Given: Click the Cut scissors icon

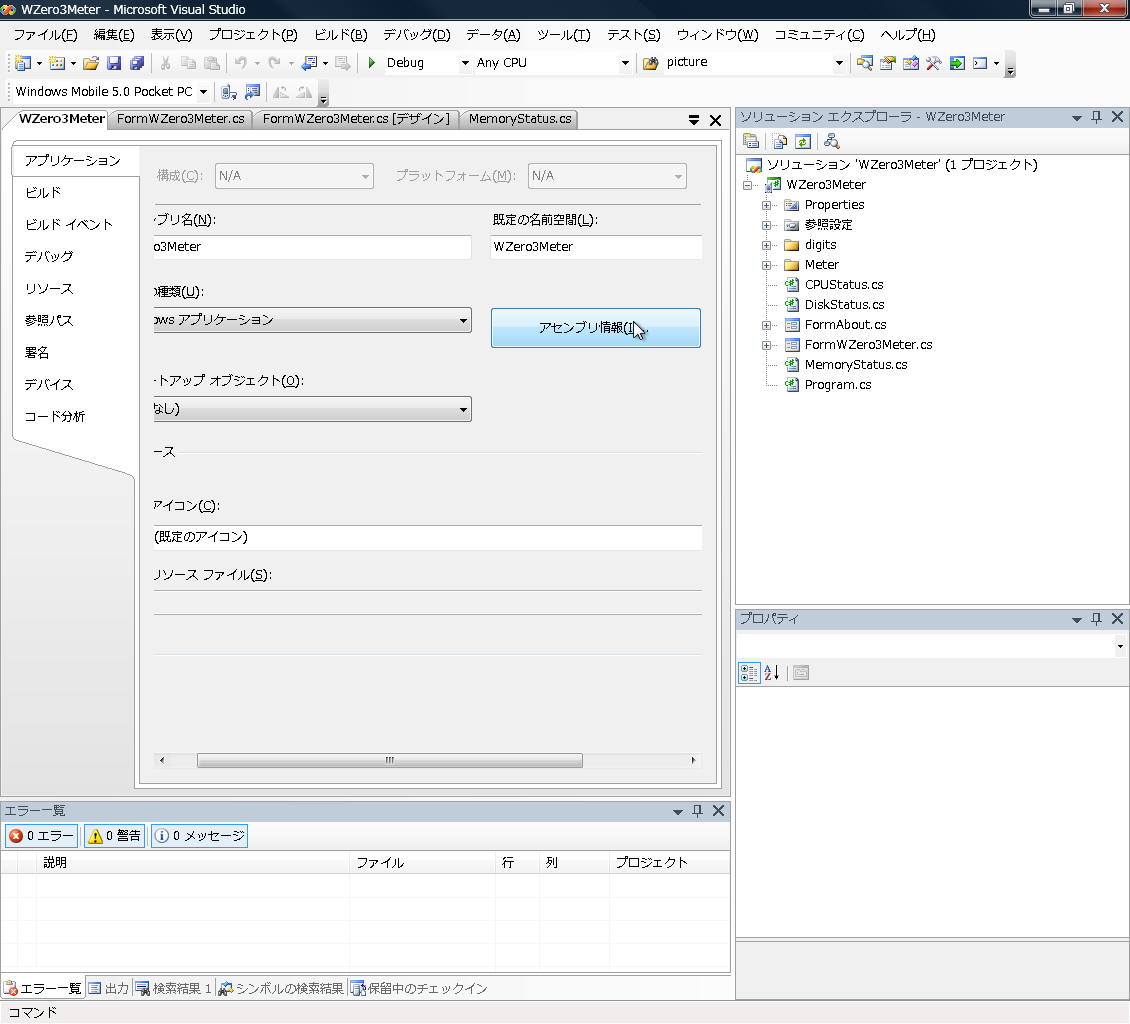Looking at the screenshot, I should point(166,63).
